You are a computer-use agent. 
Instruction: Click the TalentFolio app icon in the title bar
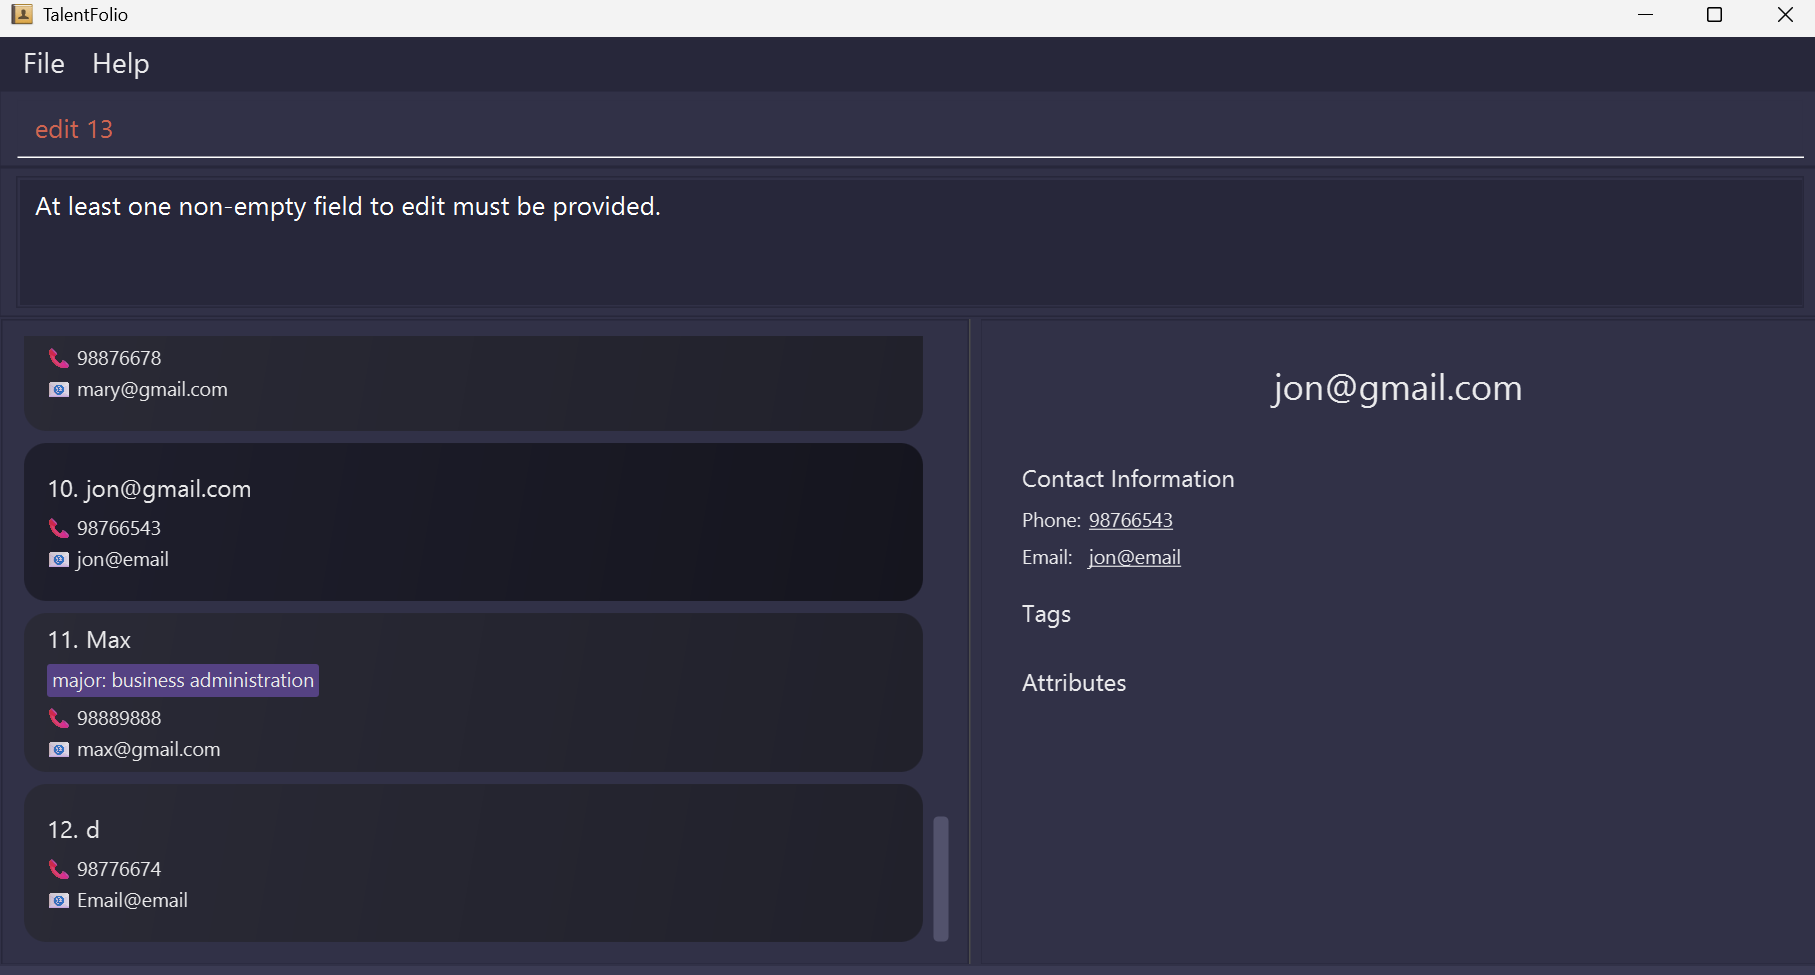click(22, 15)
